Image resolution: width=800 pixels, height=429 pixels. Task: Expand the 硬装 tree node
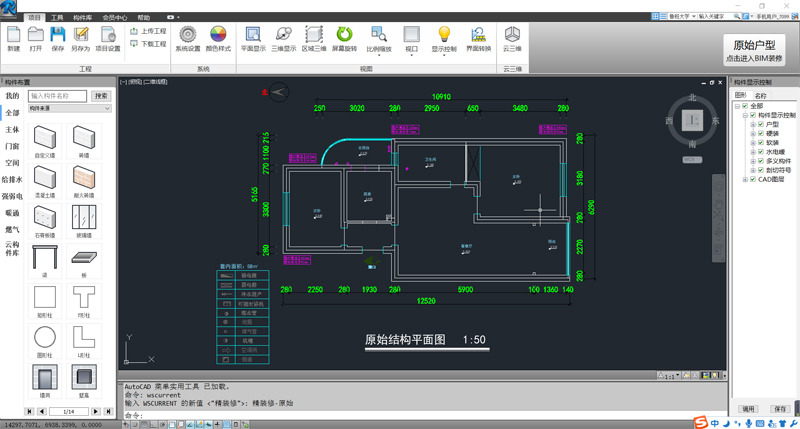(753, 134)
